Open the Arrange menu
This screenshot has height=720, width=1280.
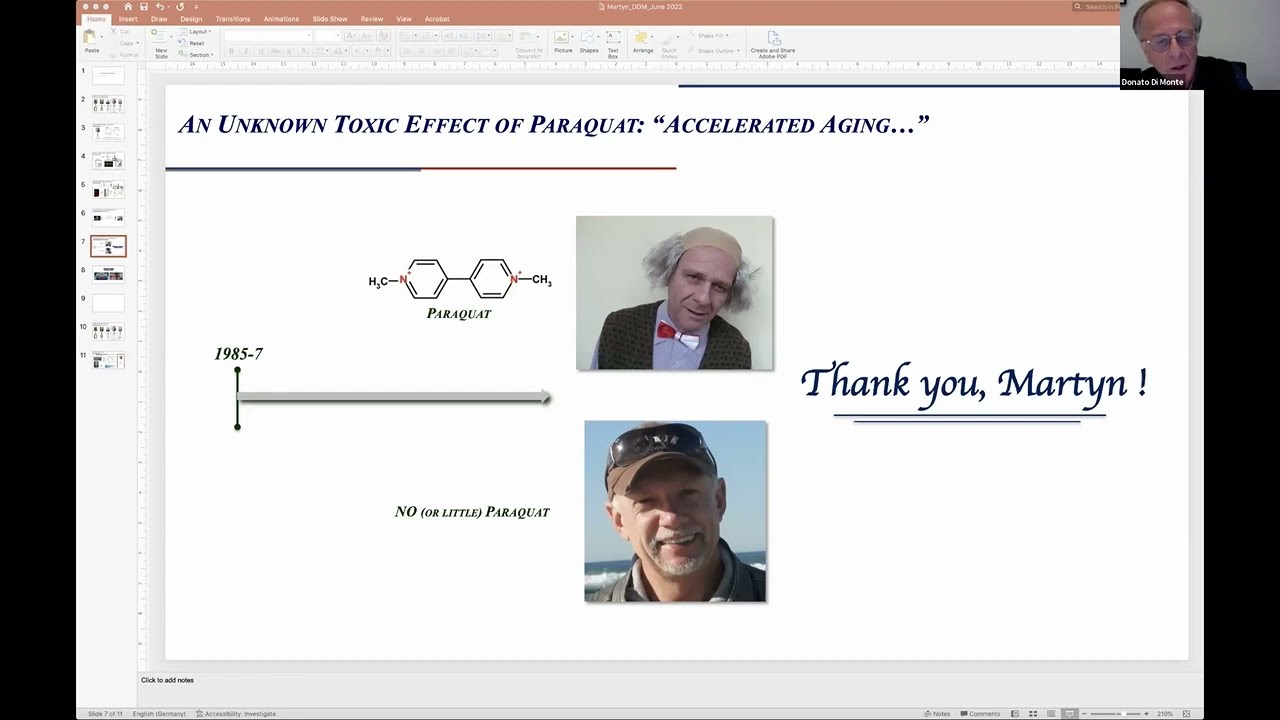[x=643, y=42]
